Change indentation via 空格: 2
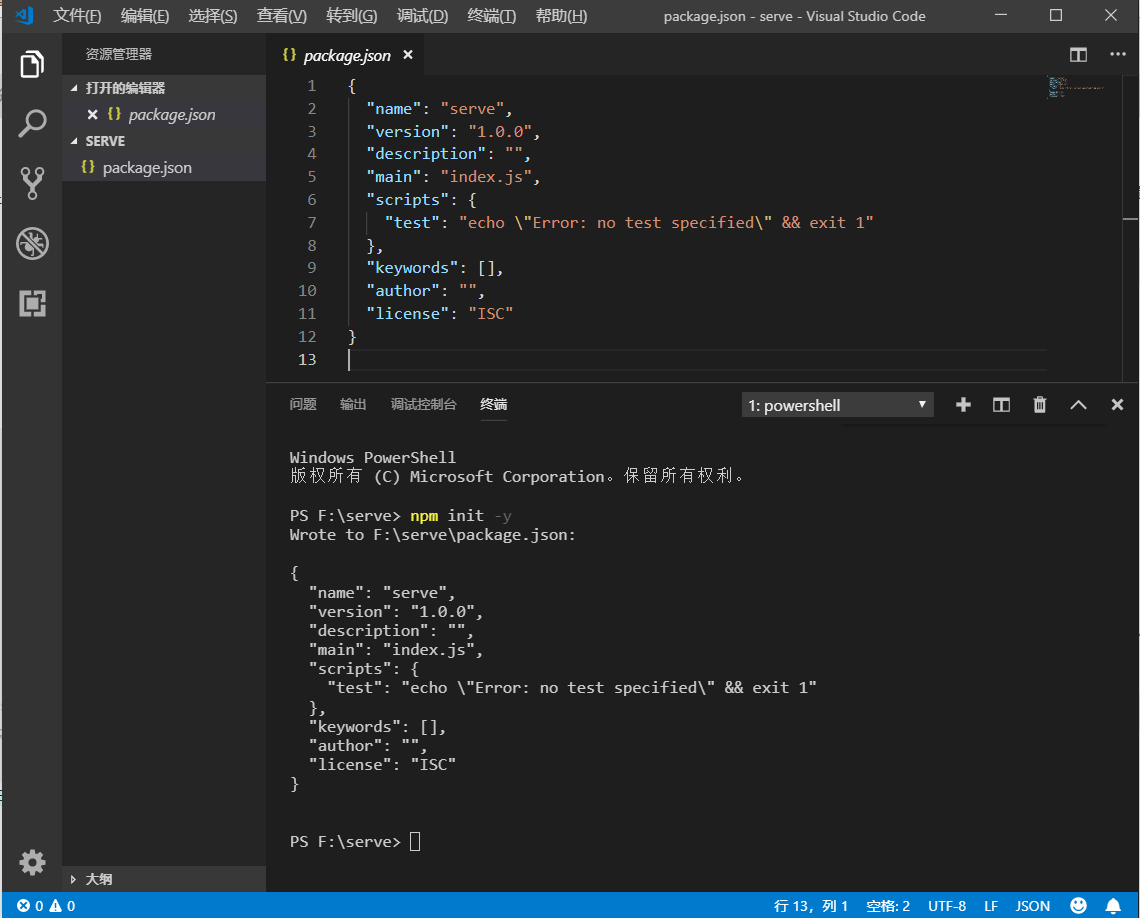 (888, 906)
